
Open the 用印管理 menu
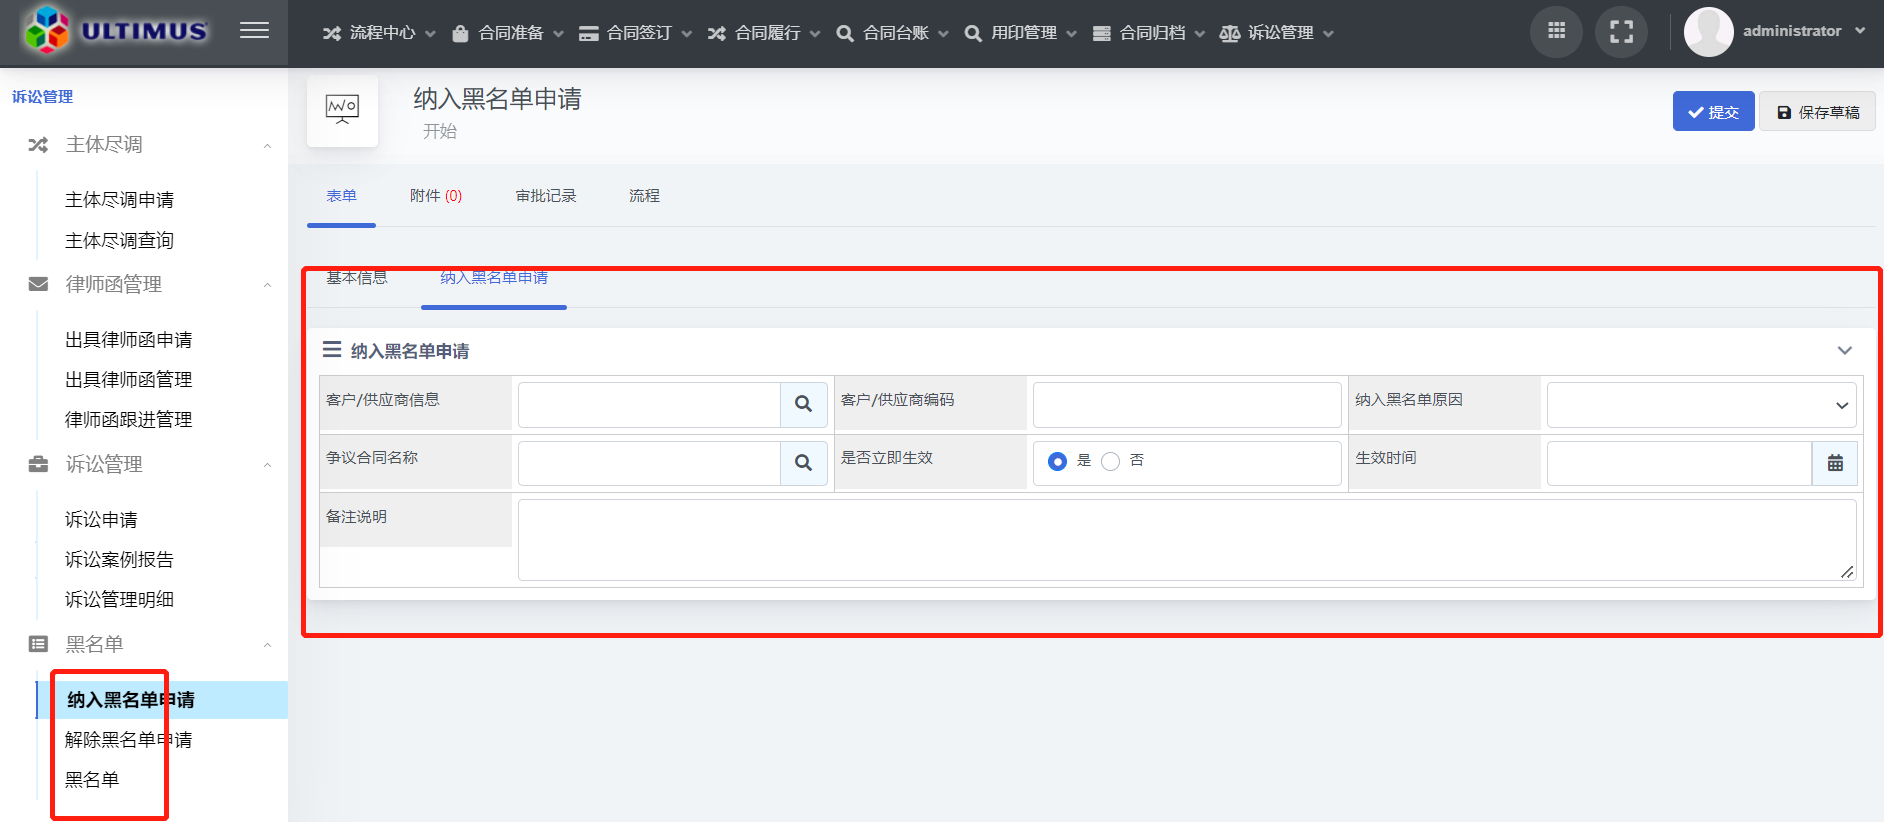tap(1021, 33)
